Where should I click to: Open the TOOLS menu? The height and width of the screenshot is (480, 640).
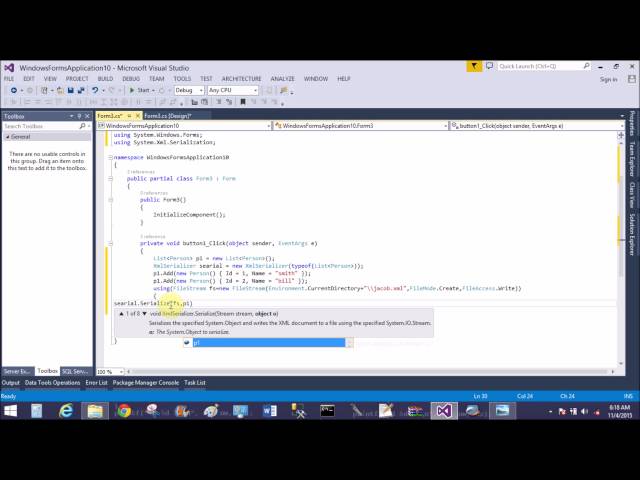click(x=182, y=79)
